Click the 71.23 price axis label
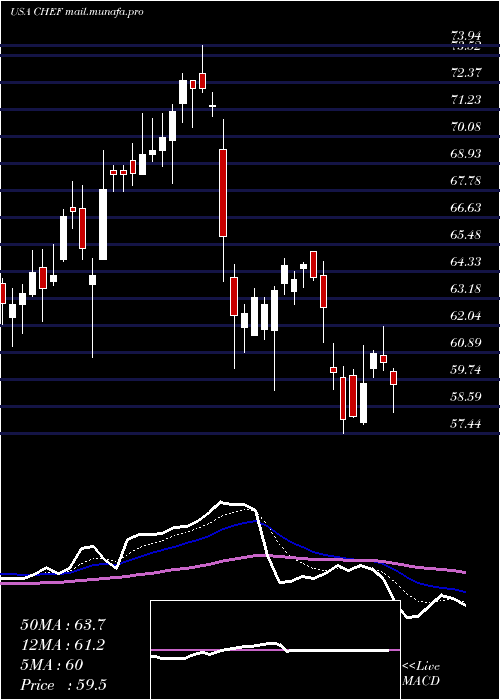The width and height of the screenshot is (500, 700). click(x=466, y=100)
